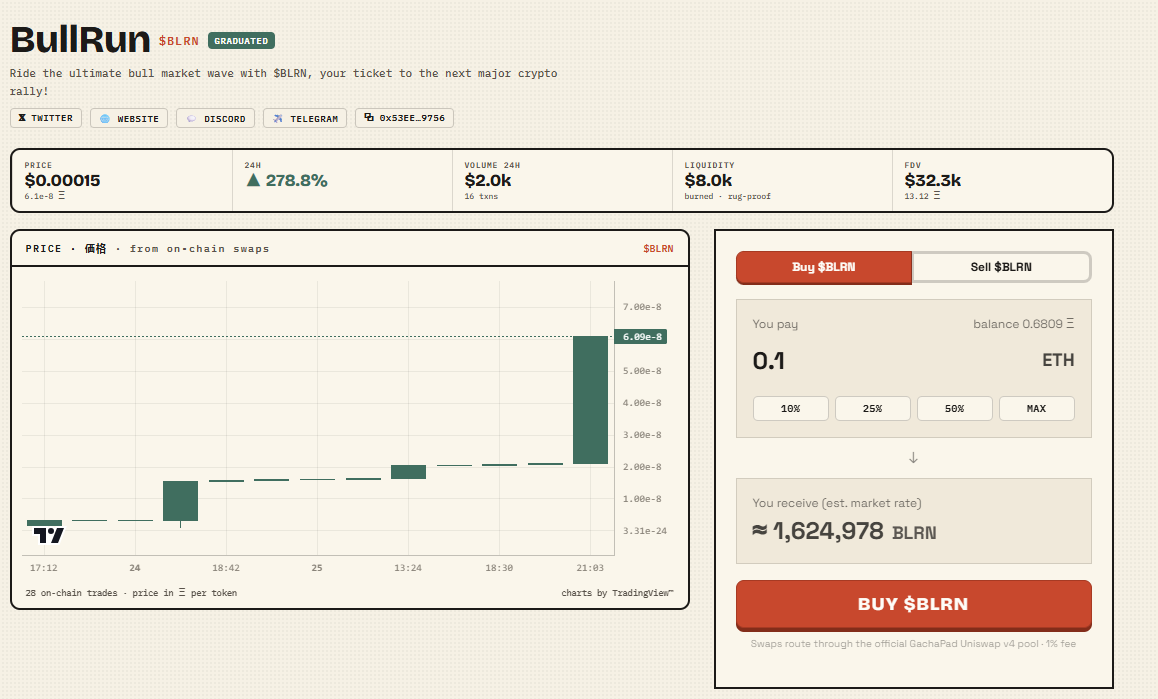
Task: Click the big BUY $BLRN button
Action: point(914,604)
